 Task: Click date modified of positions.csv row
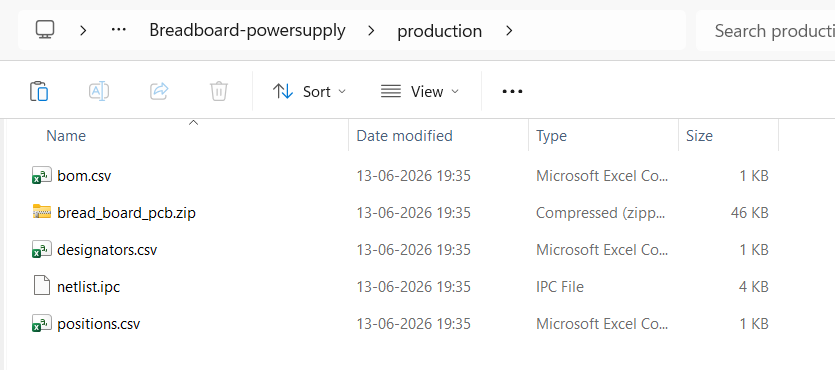[x=413, y=324]
